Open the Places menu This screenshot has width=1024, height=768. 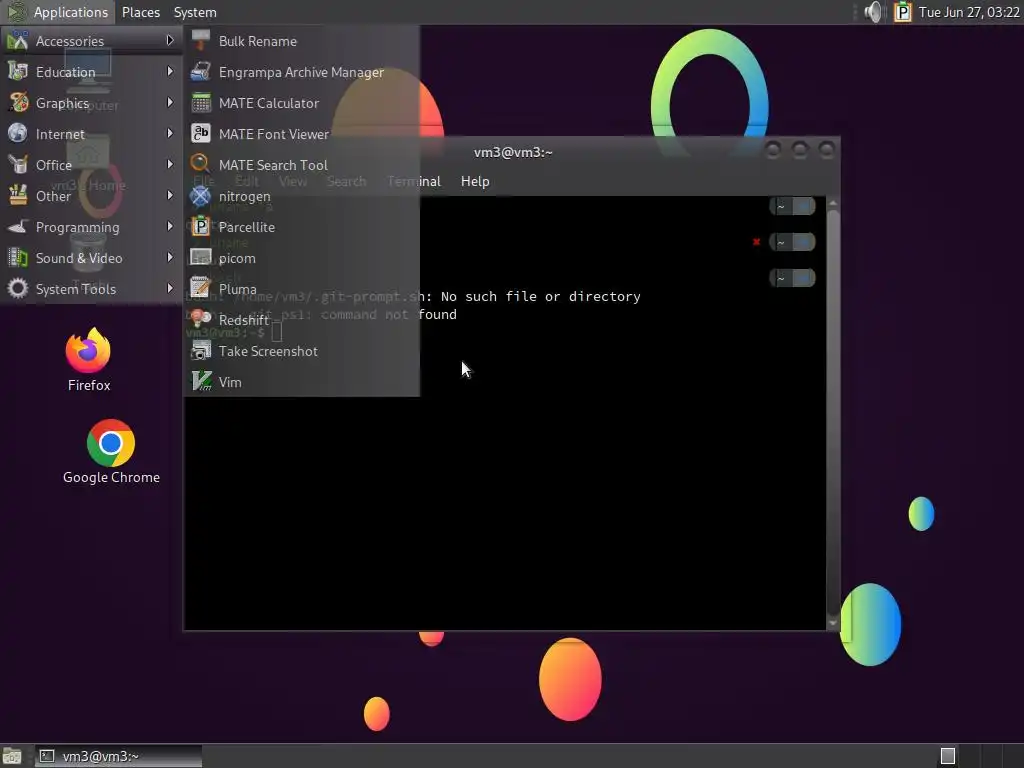point(140,12)
